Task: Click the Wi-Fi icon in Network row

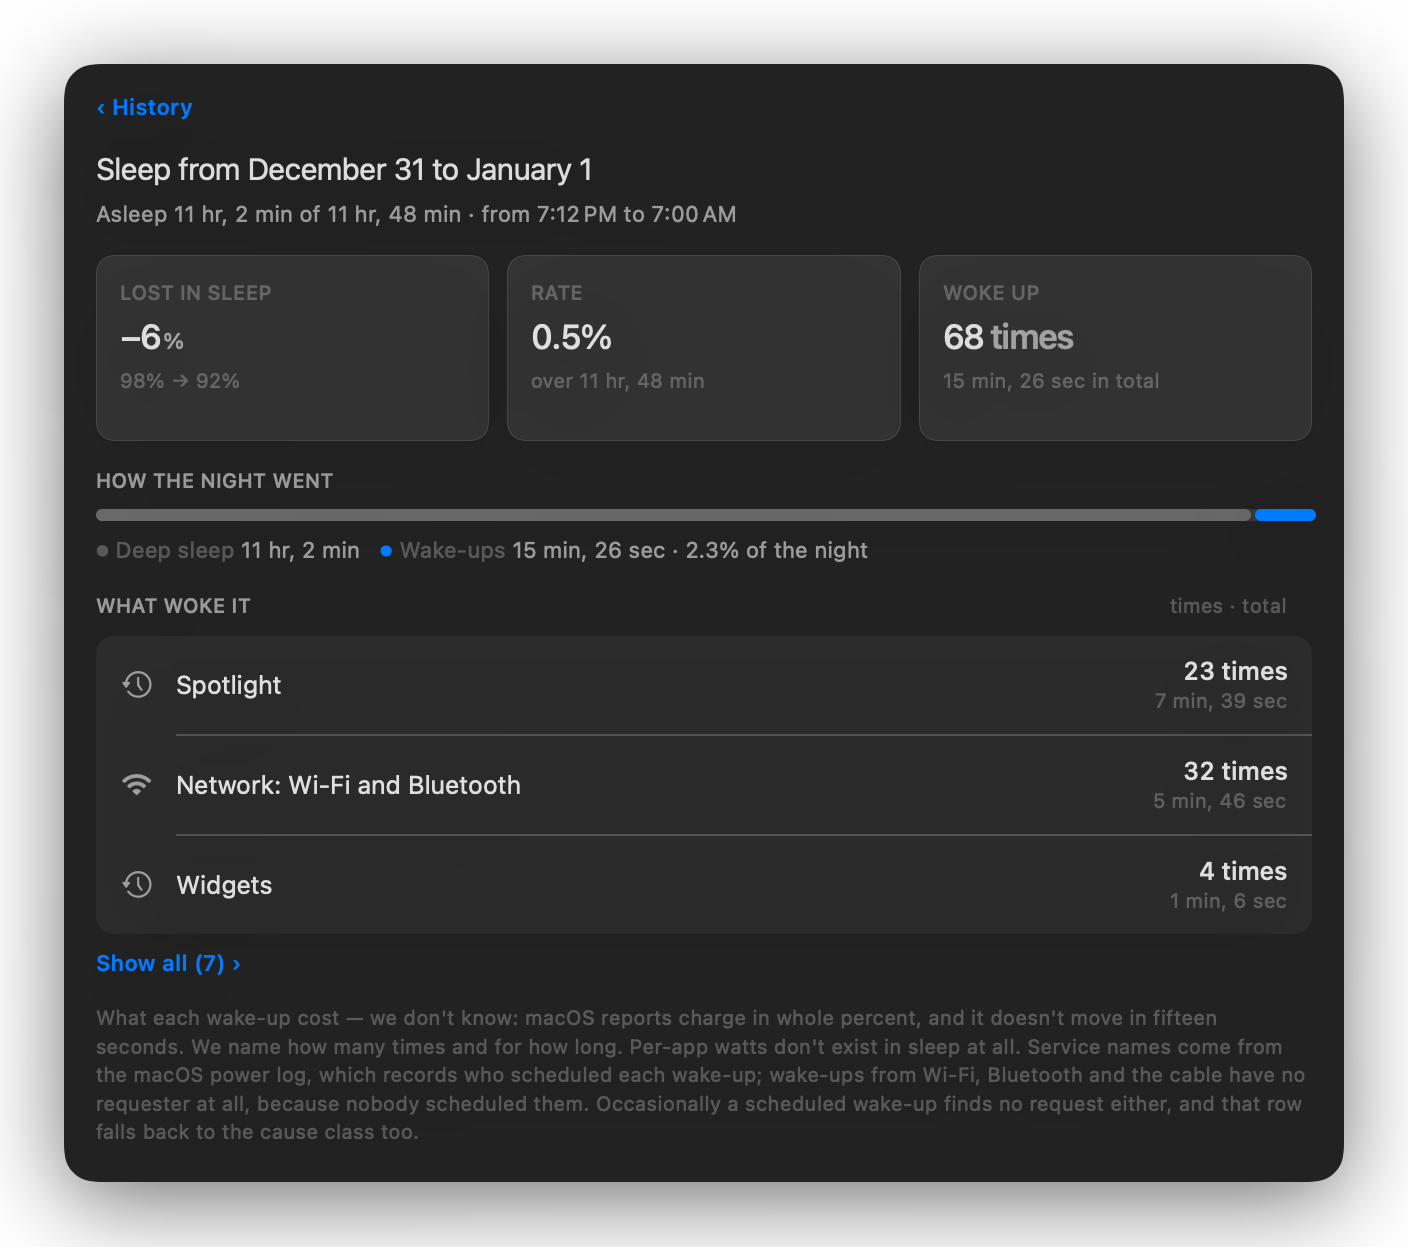Action: coord(137,785)
